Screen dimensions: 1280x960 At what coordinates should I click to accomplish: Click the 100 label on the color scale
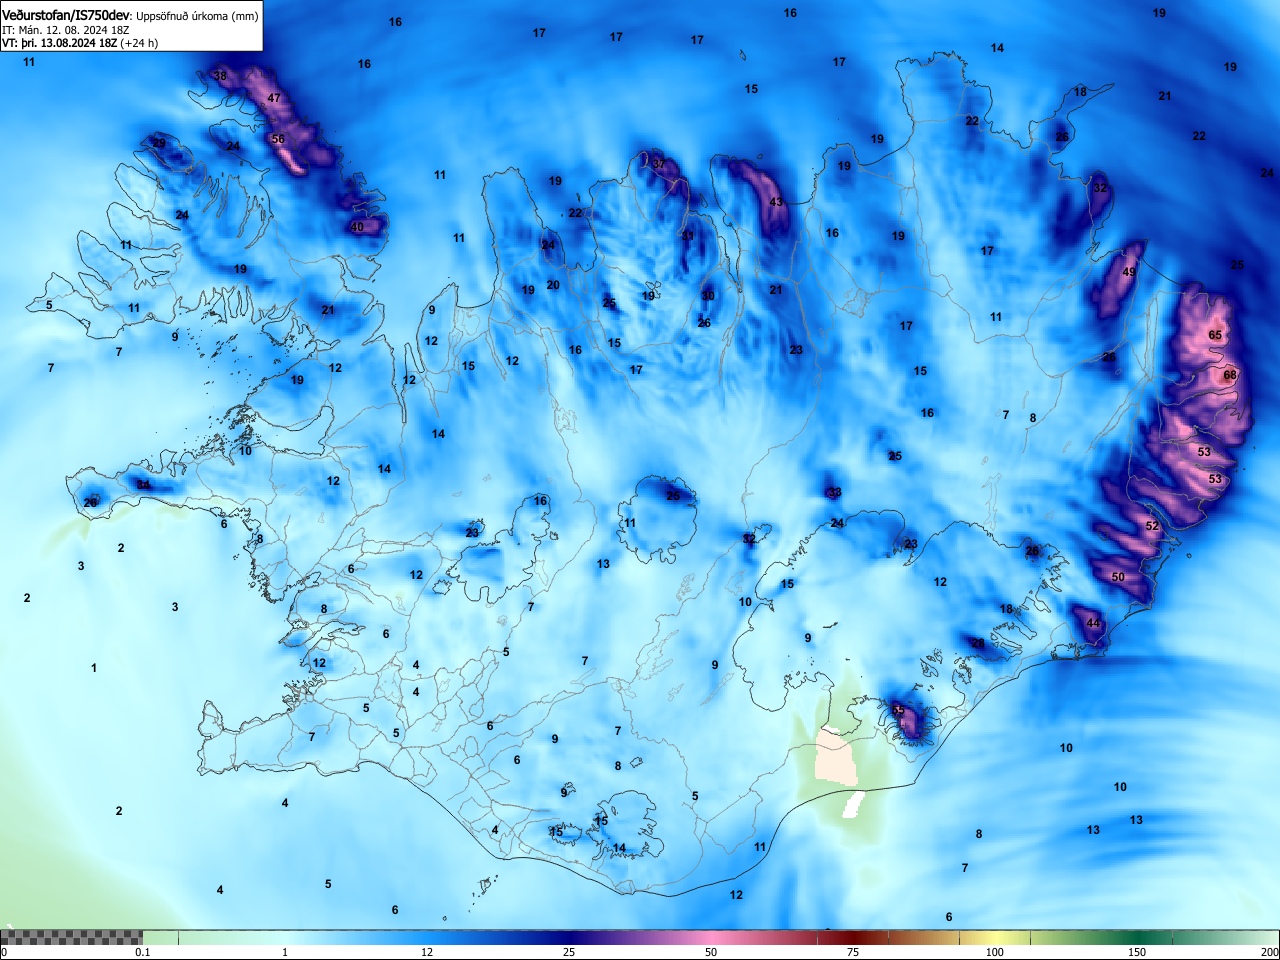pyautogui.click(x=995, y=952)
